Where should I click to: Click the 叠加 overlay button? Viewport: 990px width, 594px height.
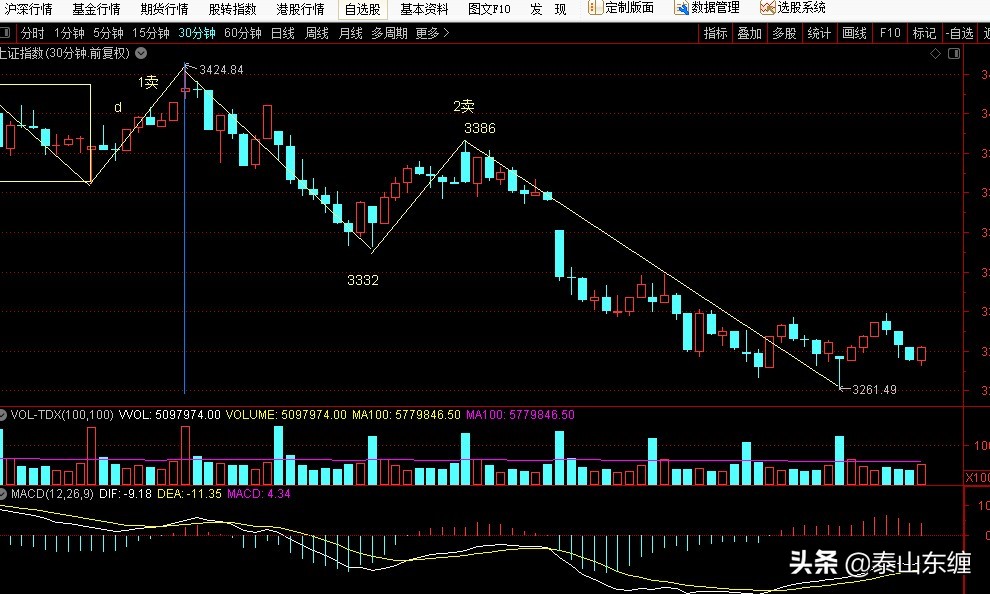point(749,33)
